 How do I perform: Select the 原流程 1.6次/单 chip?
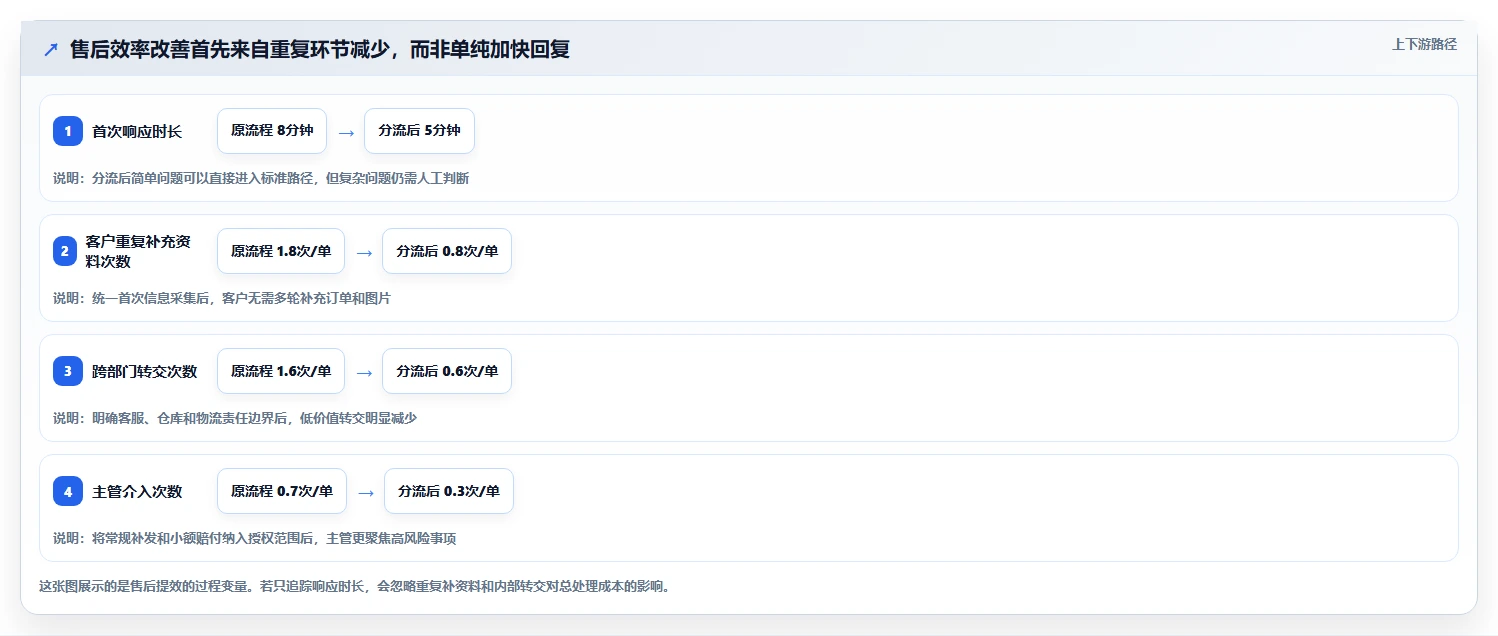coord(281,371)
